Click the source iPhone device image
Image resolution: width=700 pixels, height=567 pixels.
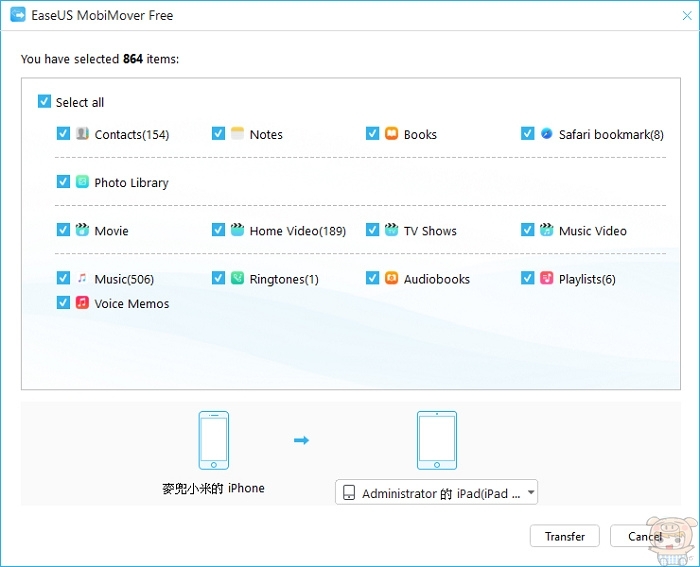coord(214,440)
